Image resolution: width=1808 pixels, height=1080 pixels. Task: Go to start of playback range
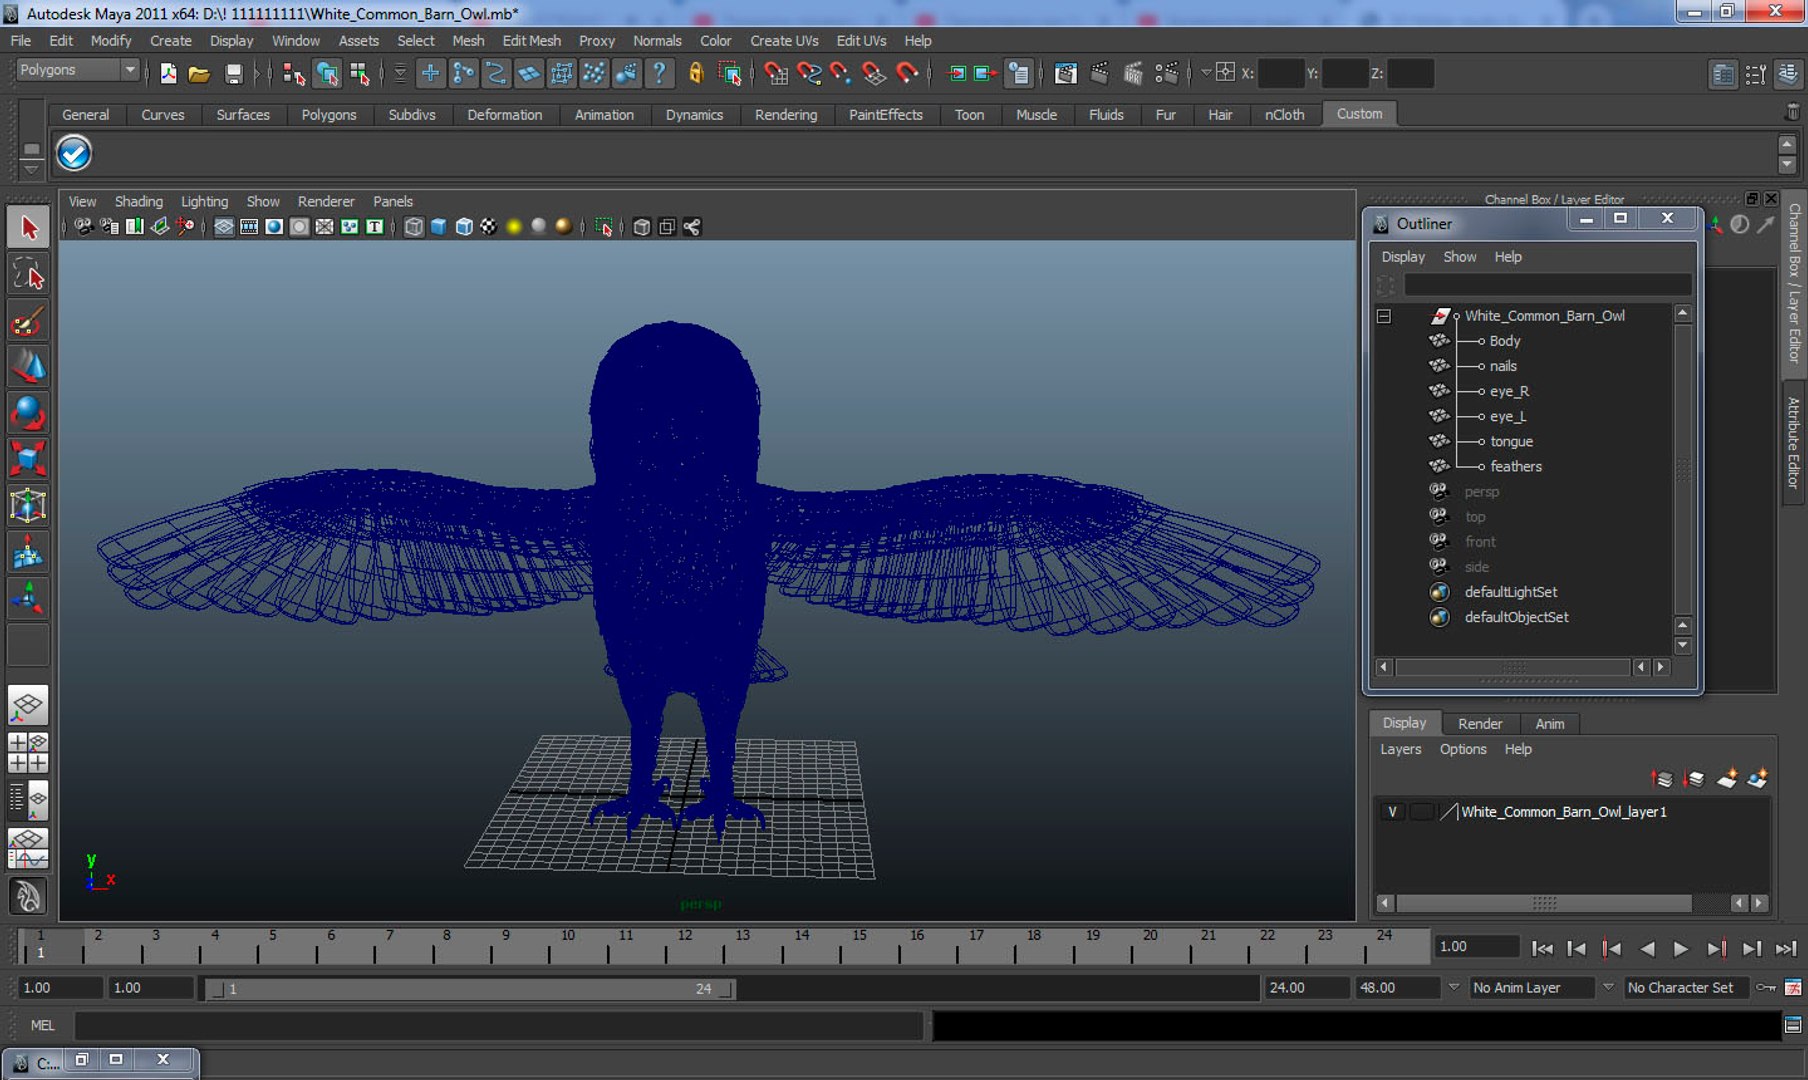coord(1542,949)
